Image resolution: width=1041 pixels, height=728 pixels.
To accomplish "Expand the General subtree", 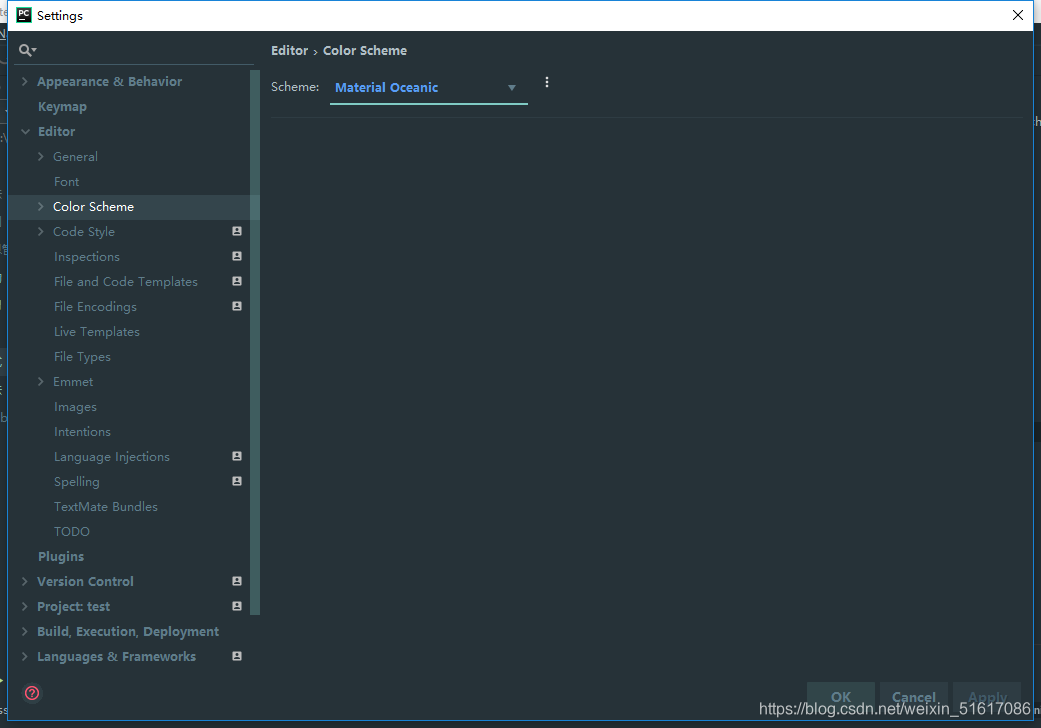I will coord(40,157).
